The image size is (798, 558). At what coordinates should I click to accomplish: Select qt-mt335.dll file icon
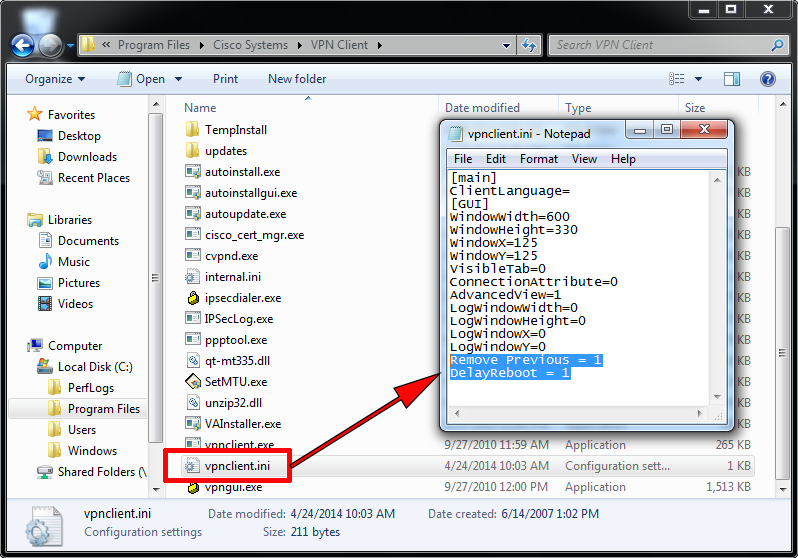(x=193, y=360)
